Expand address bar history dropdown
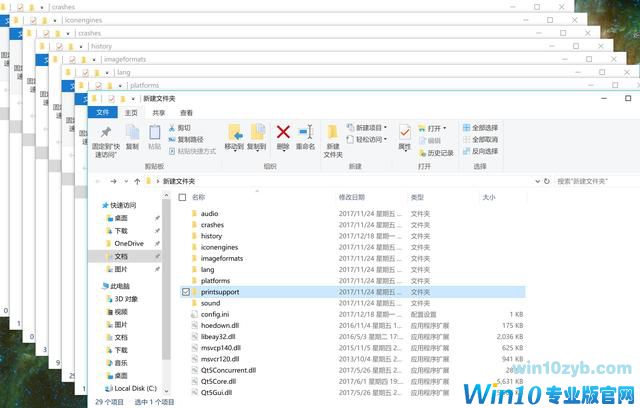The image size is (640, 408). click(538, 181)
